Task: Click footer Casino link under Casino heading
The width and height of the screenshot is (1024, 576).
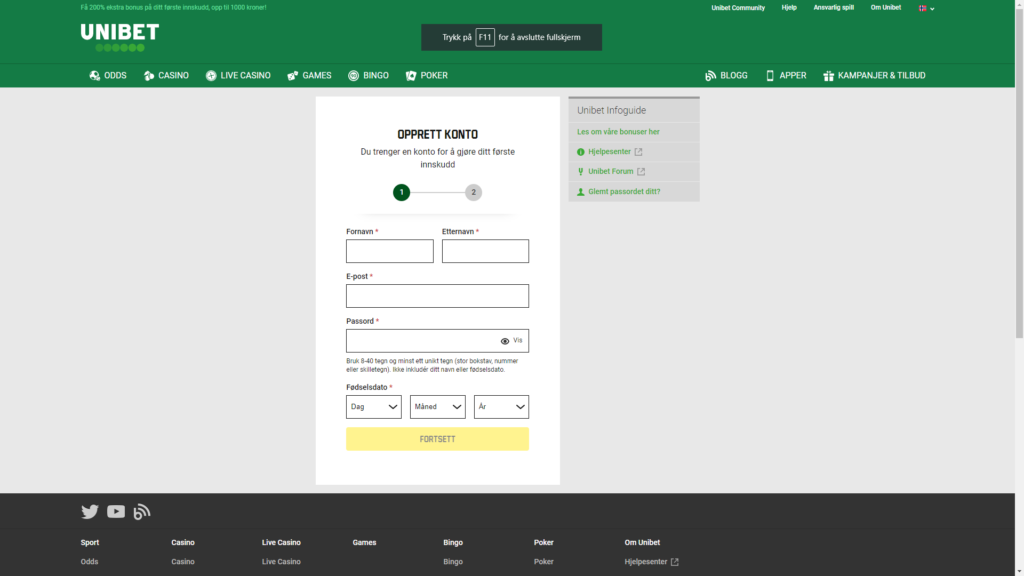Action: click(x=183, y=562)
